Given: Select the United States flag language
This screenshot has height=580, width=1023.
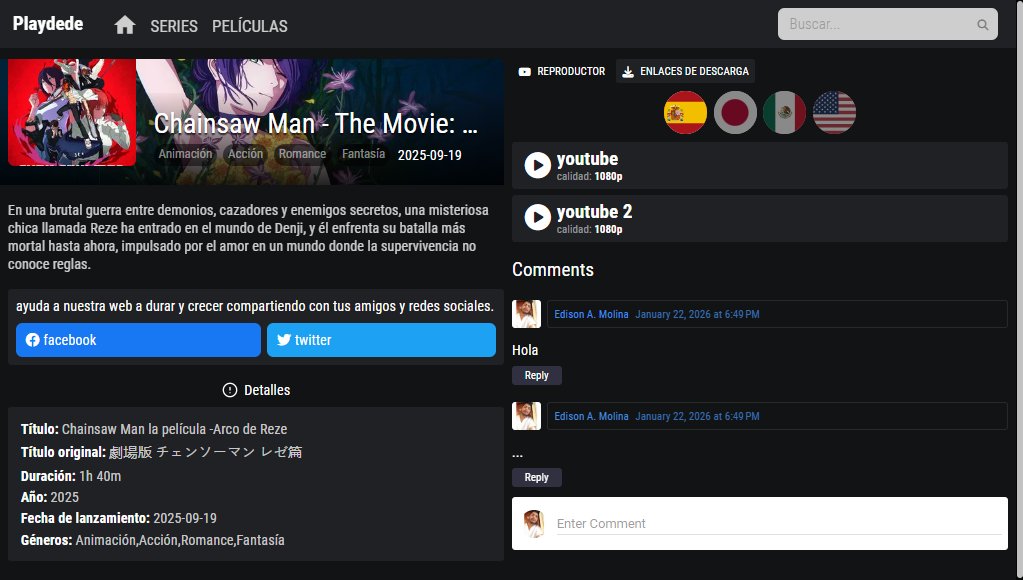Looking at the screenshot, I should (834, 112).
